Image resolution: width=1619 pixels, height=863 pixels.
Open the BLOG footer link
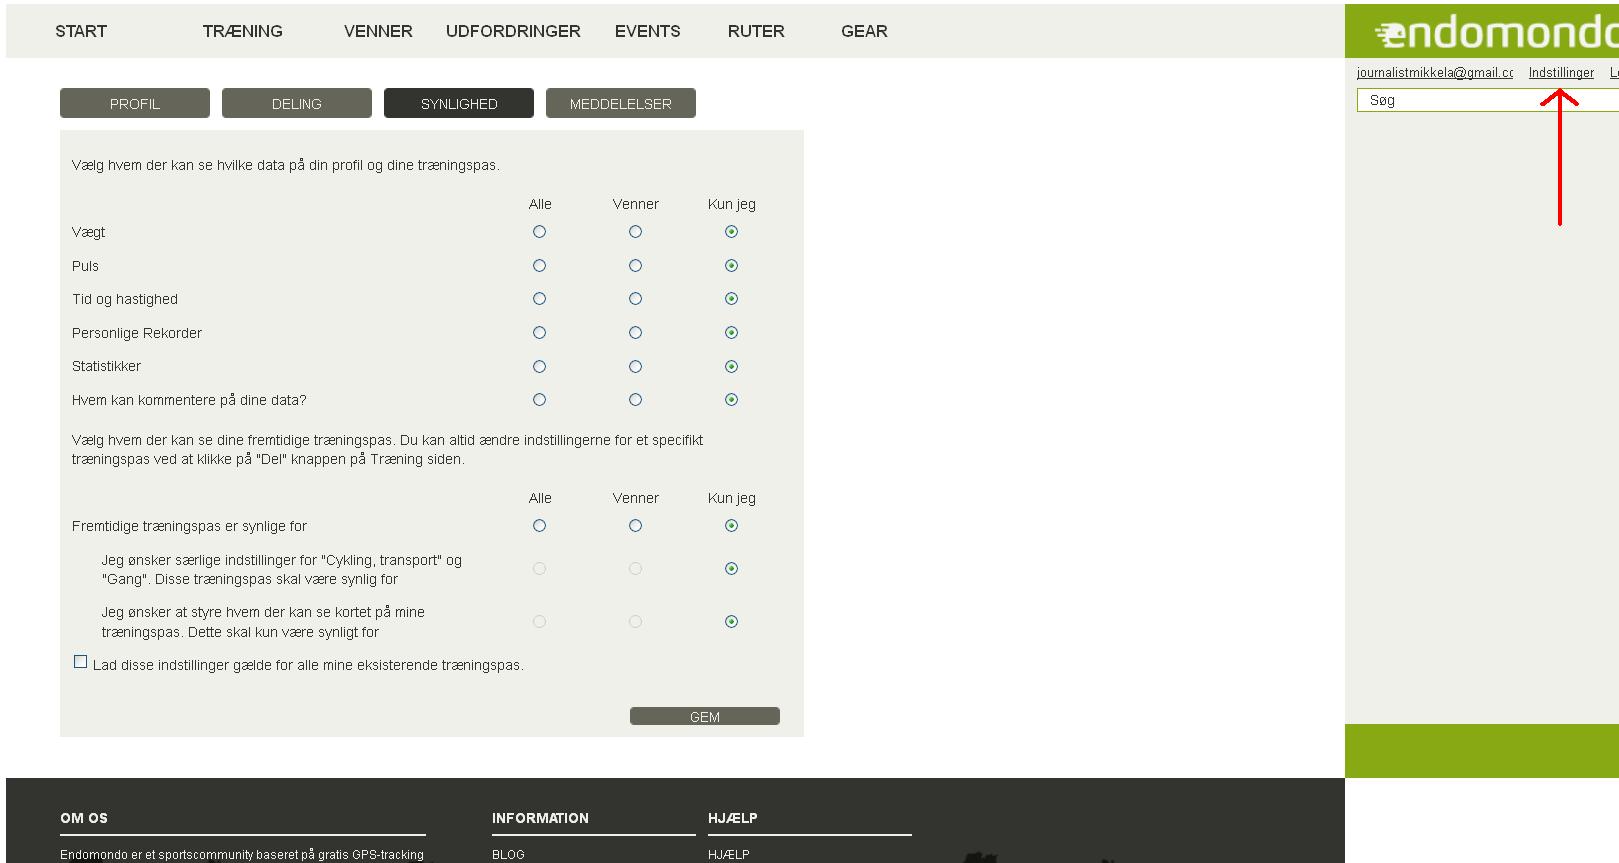click(x=508, y=855)
